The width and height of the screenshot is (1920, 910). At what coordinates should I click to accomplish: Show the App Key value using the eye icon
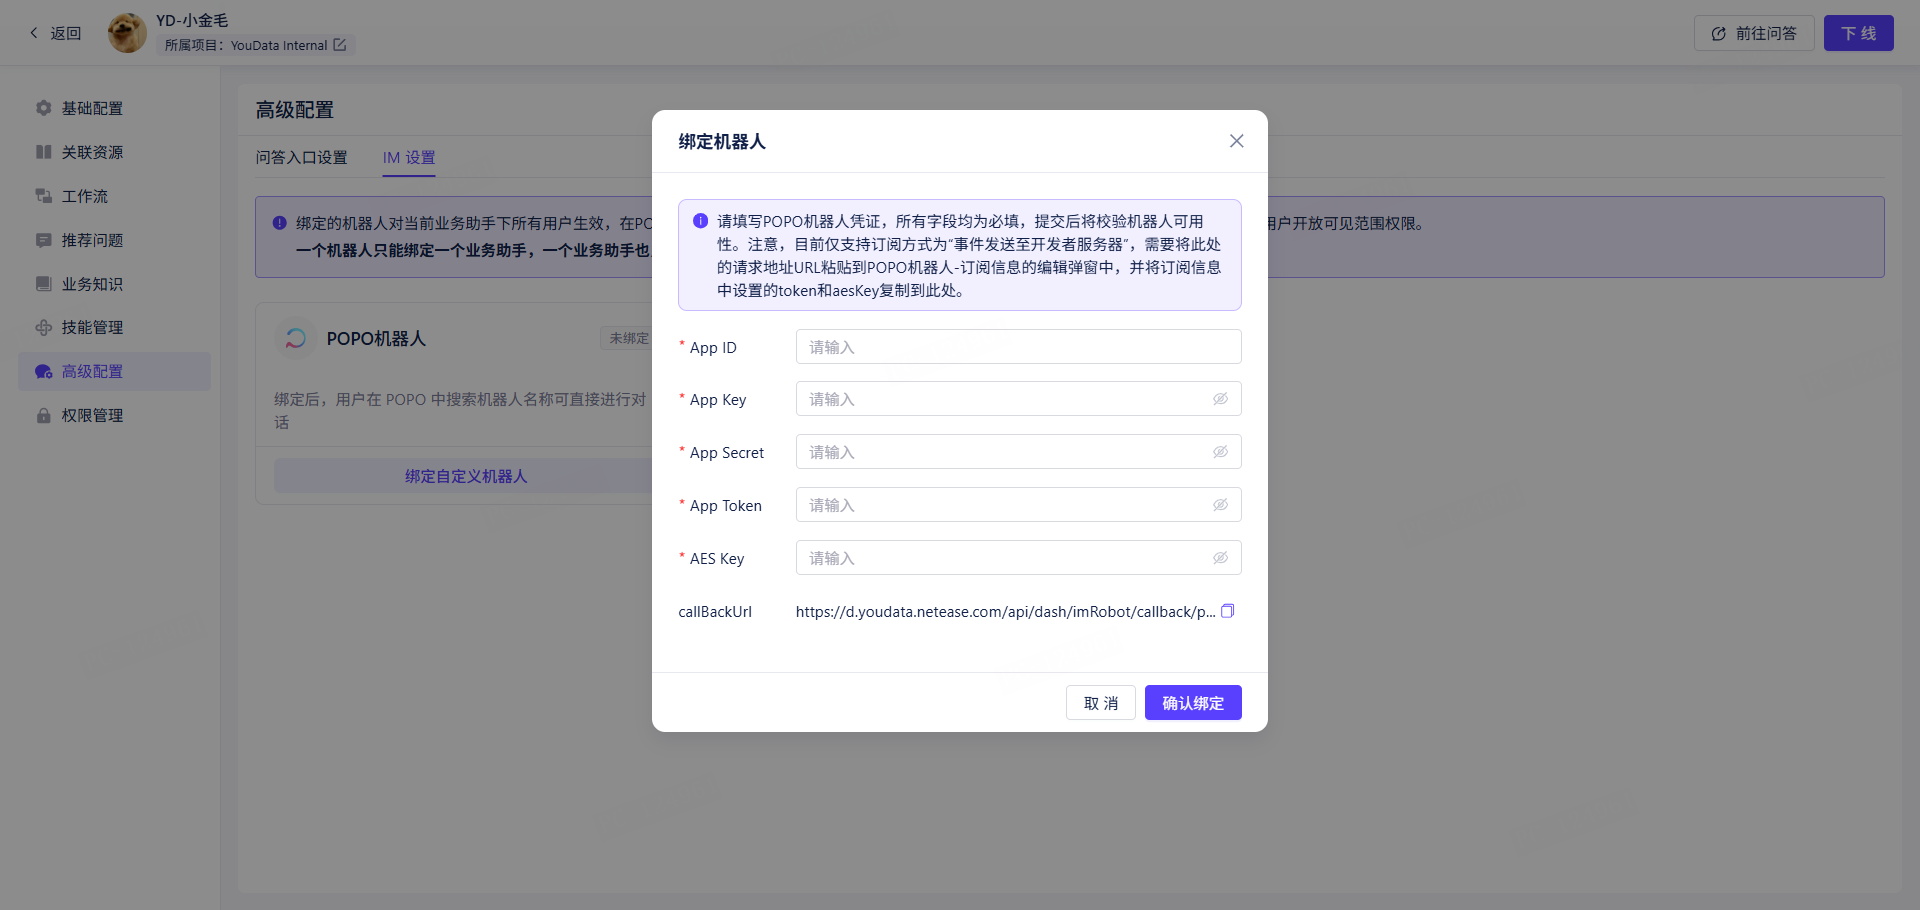1220,399
